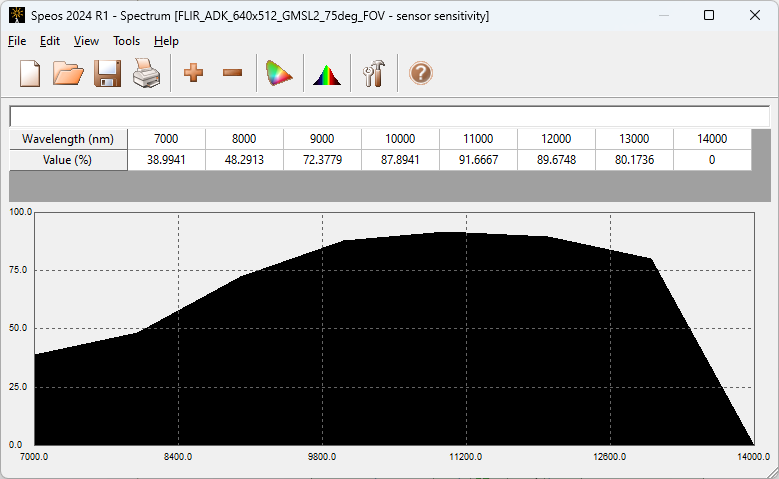Click the New file icon
This screenshot has width=779, height=479.
pyautogui.click(x=30, y=74)
